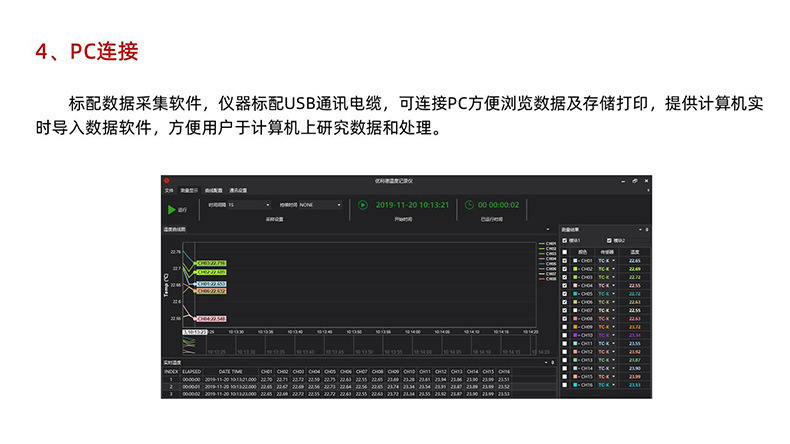This screenshot has height=444, width=790.
Task: Open the 通讯设置 menu
Action: pos(238,191)
